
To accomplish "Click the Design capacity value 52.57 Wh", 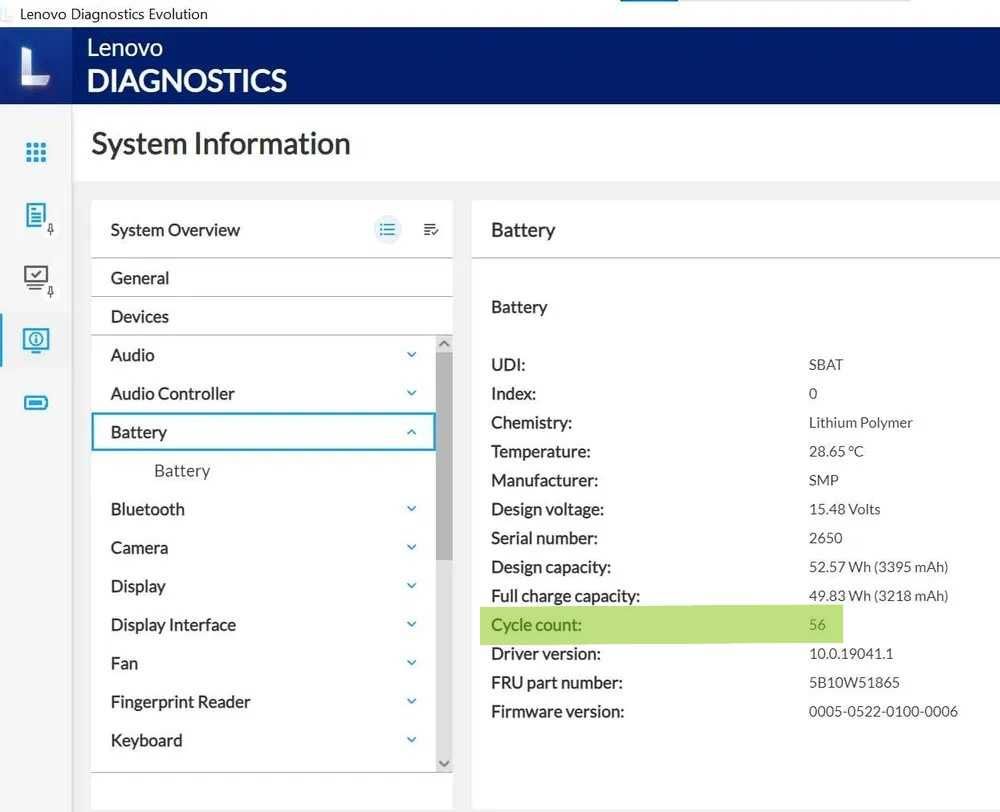I will 878,566.
